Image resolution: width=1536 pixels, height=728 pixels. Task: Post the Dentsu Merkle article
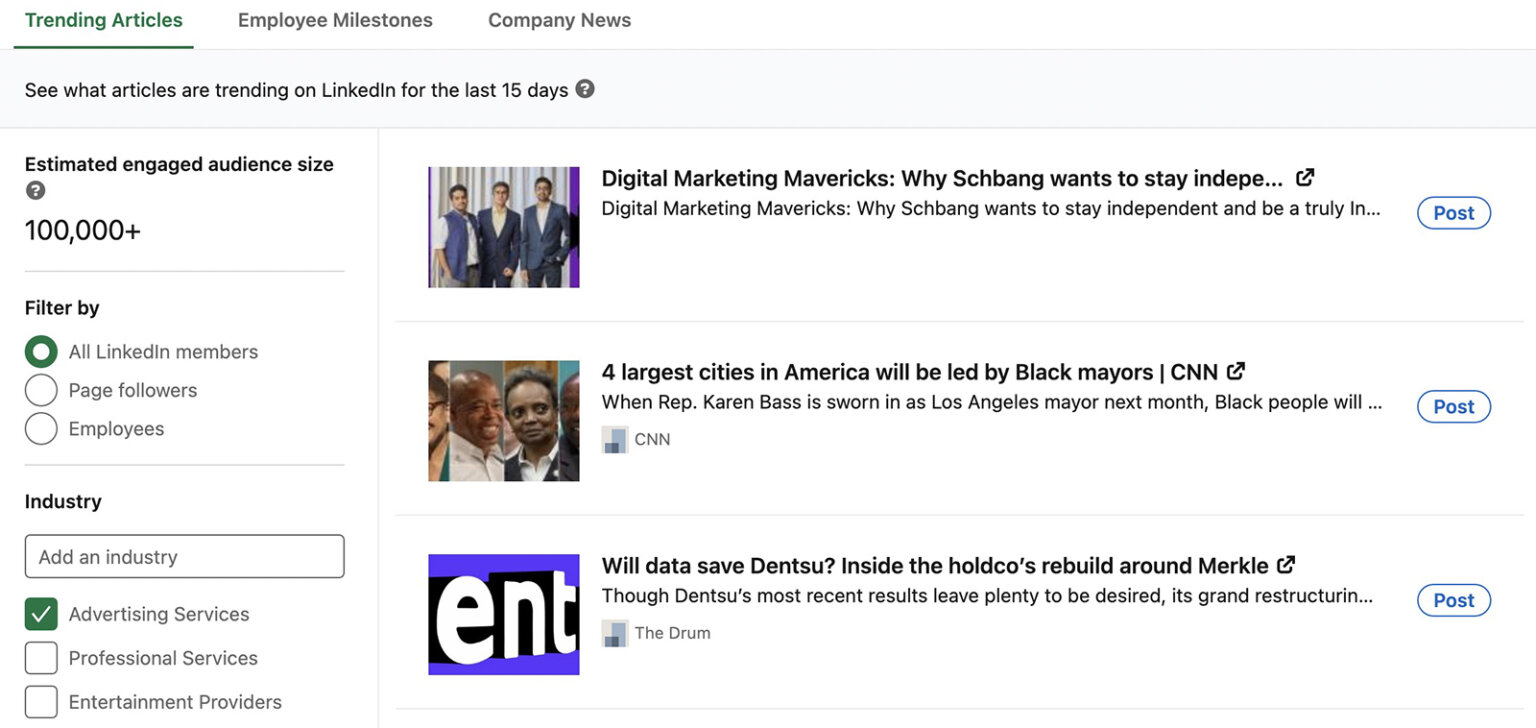[1453, 600]
